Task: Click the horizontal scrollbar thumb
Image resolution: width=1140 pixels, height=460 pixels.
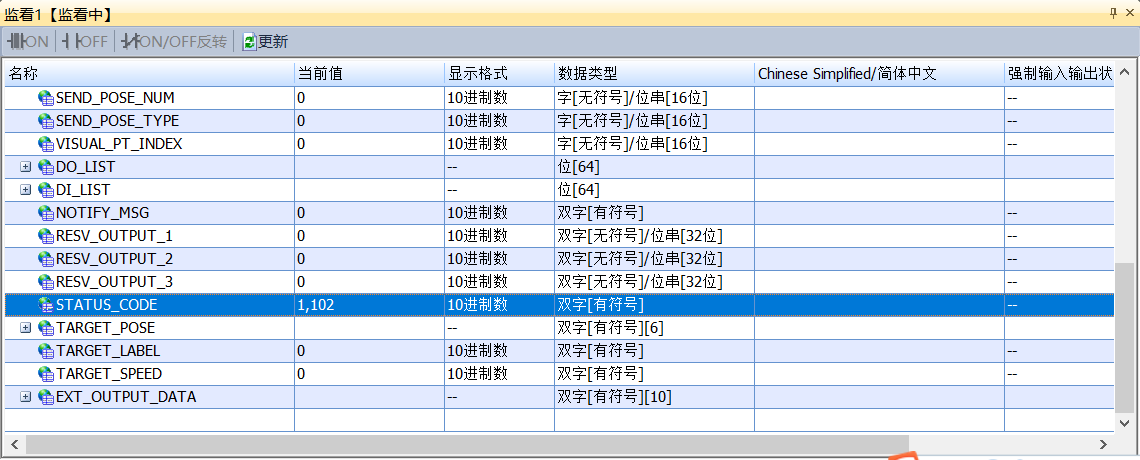Action: [467, 444]
